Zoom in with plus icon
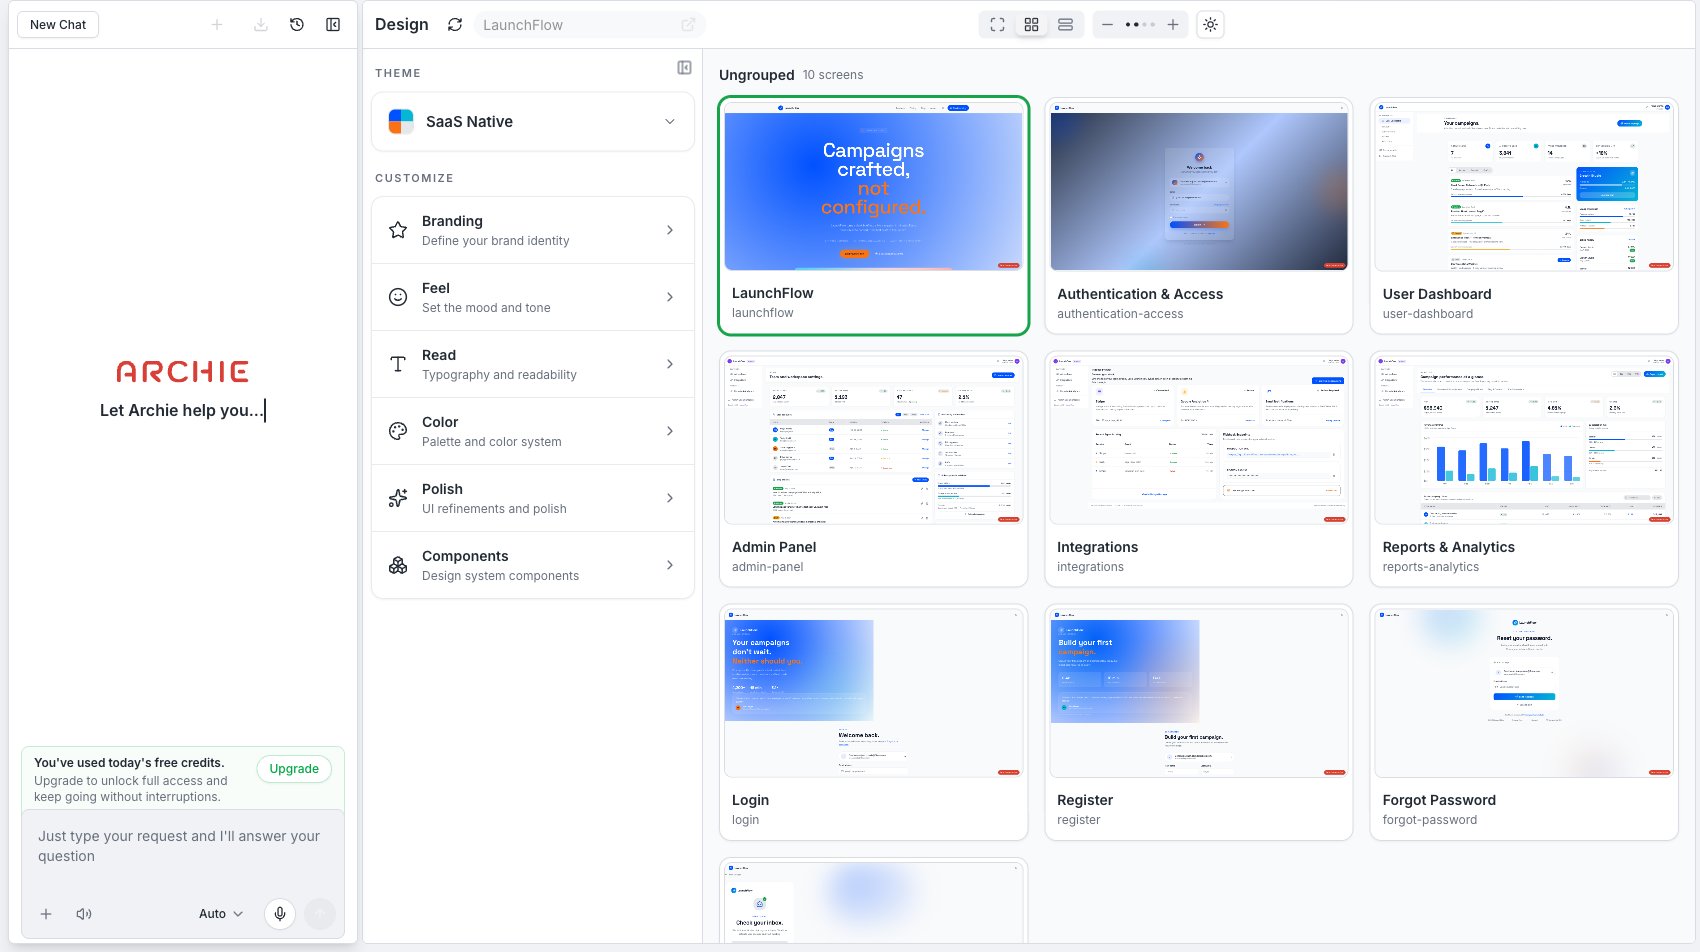This screenshot has height=952, width=1700. pos(1173,25)
